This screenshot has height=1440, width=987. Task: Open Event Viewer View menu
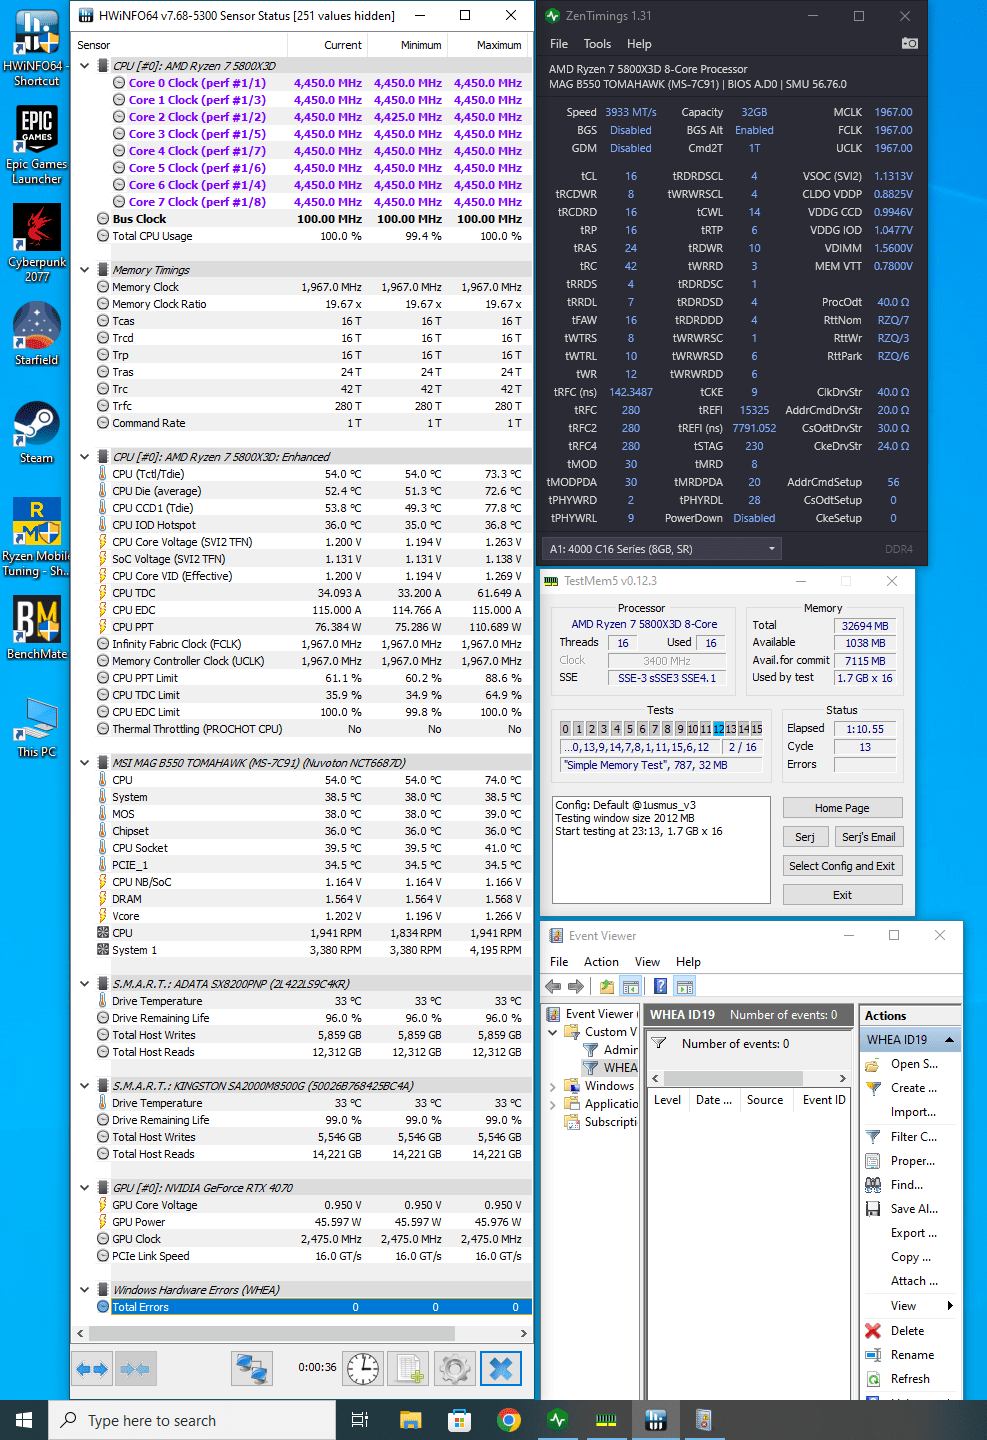click(647, 962)
